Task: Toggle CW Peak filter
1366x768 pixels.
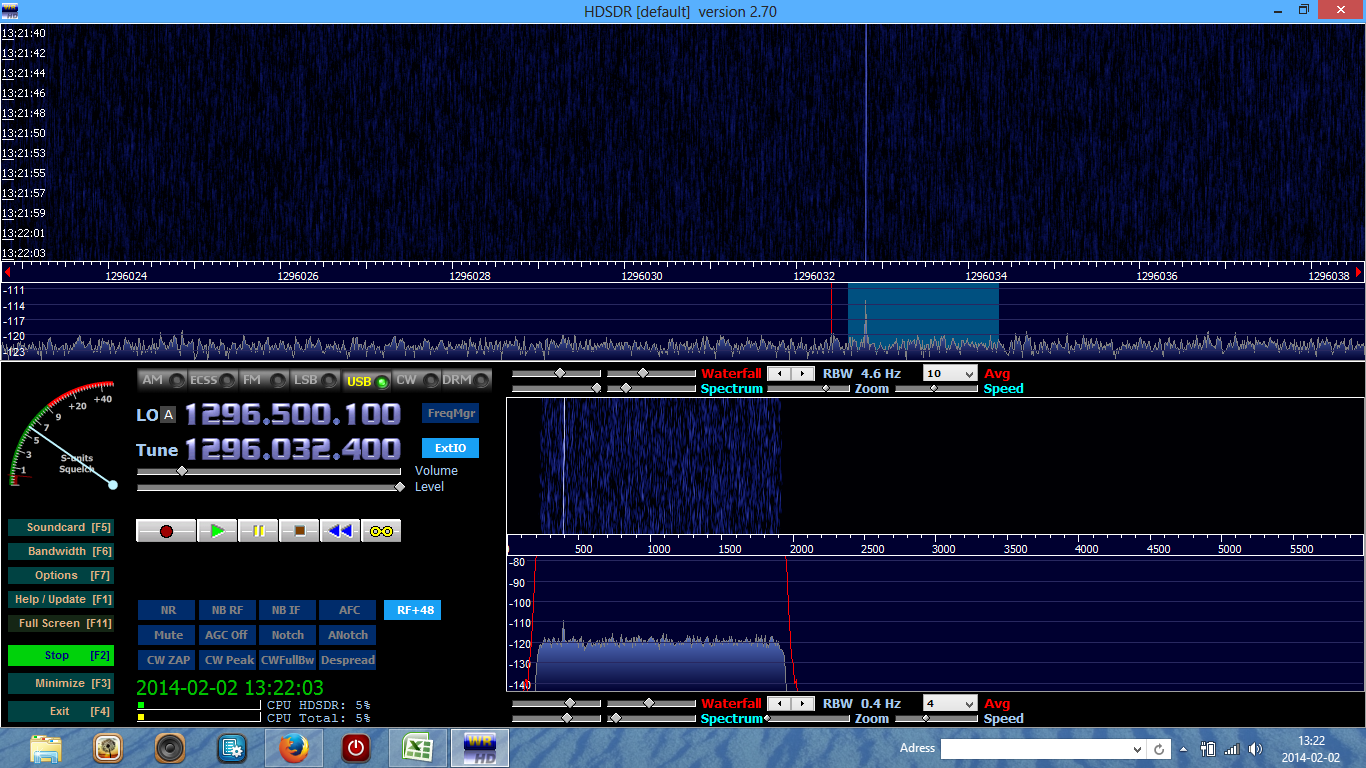Action: pyautogui.click(x=227, y=660)
